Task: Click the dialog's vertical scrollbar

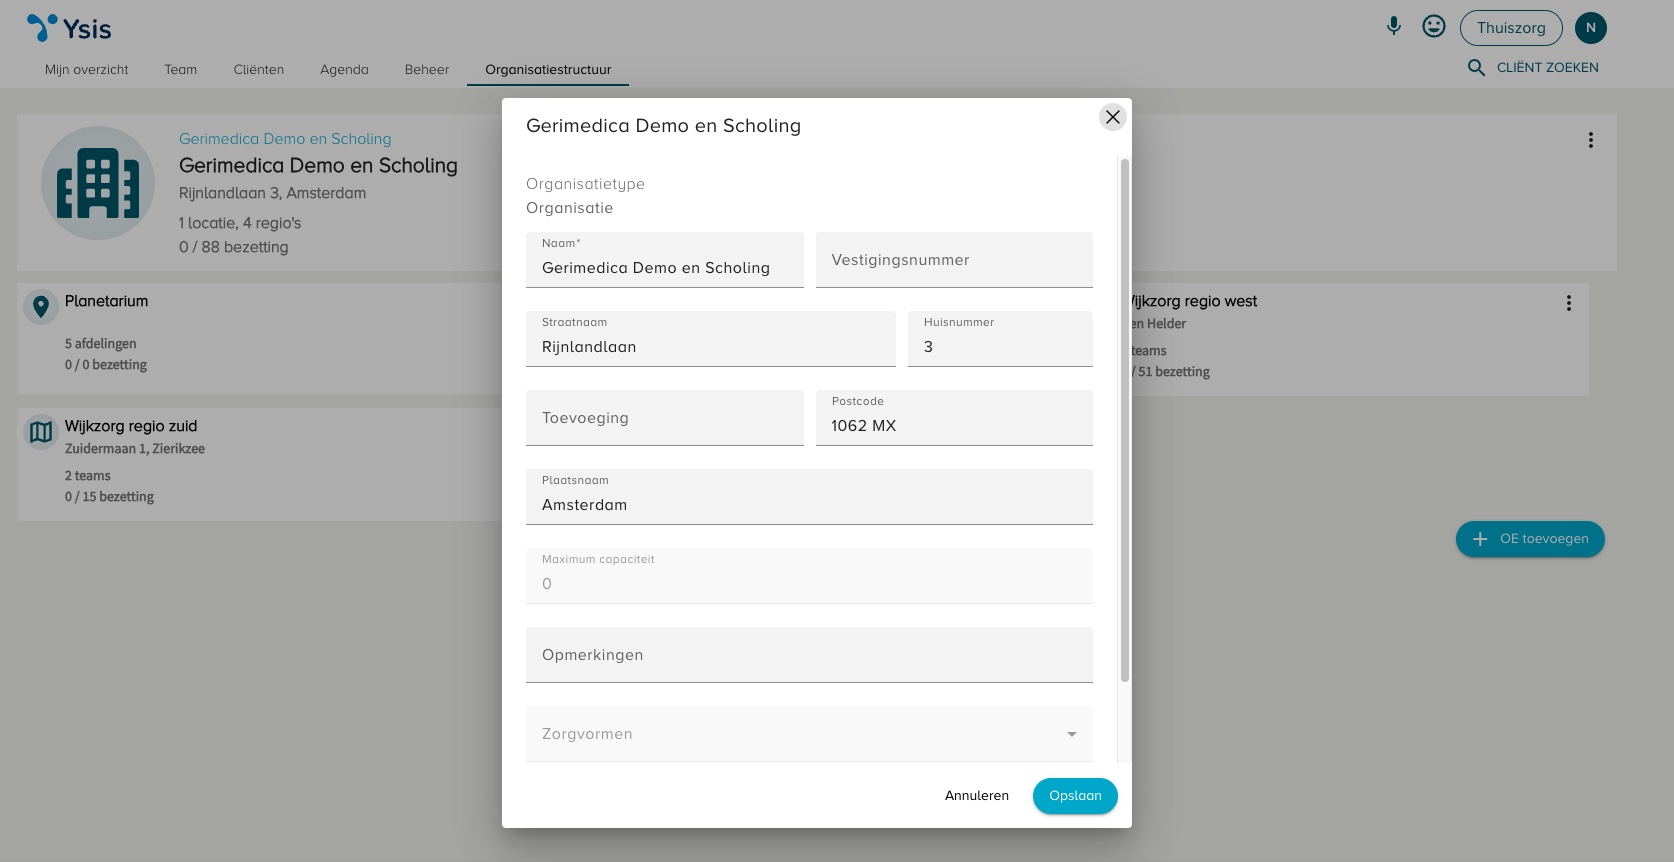Action: tap(1124, 420)
